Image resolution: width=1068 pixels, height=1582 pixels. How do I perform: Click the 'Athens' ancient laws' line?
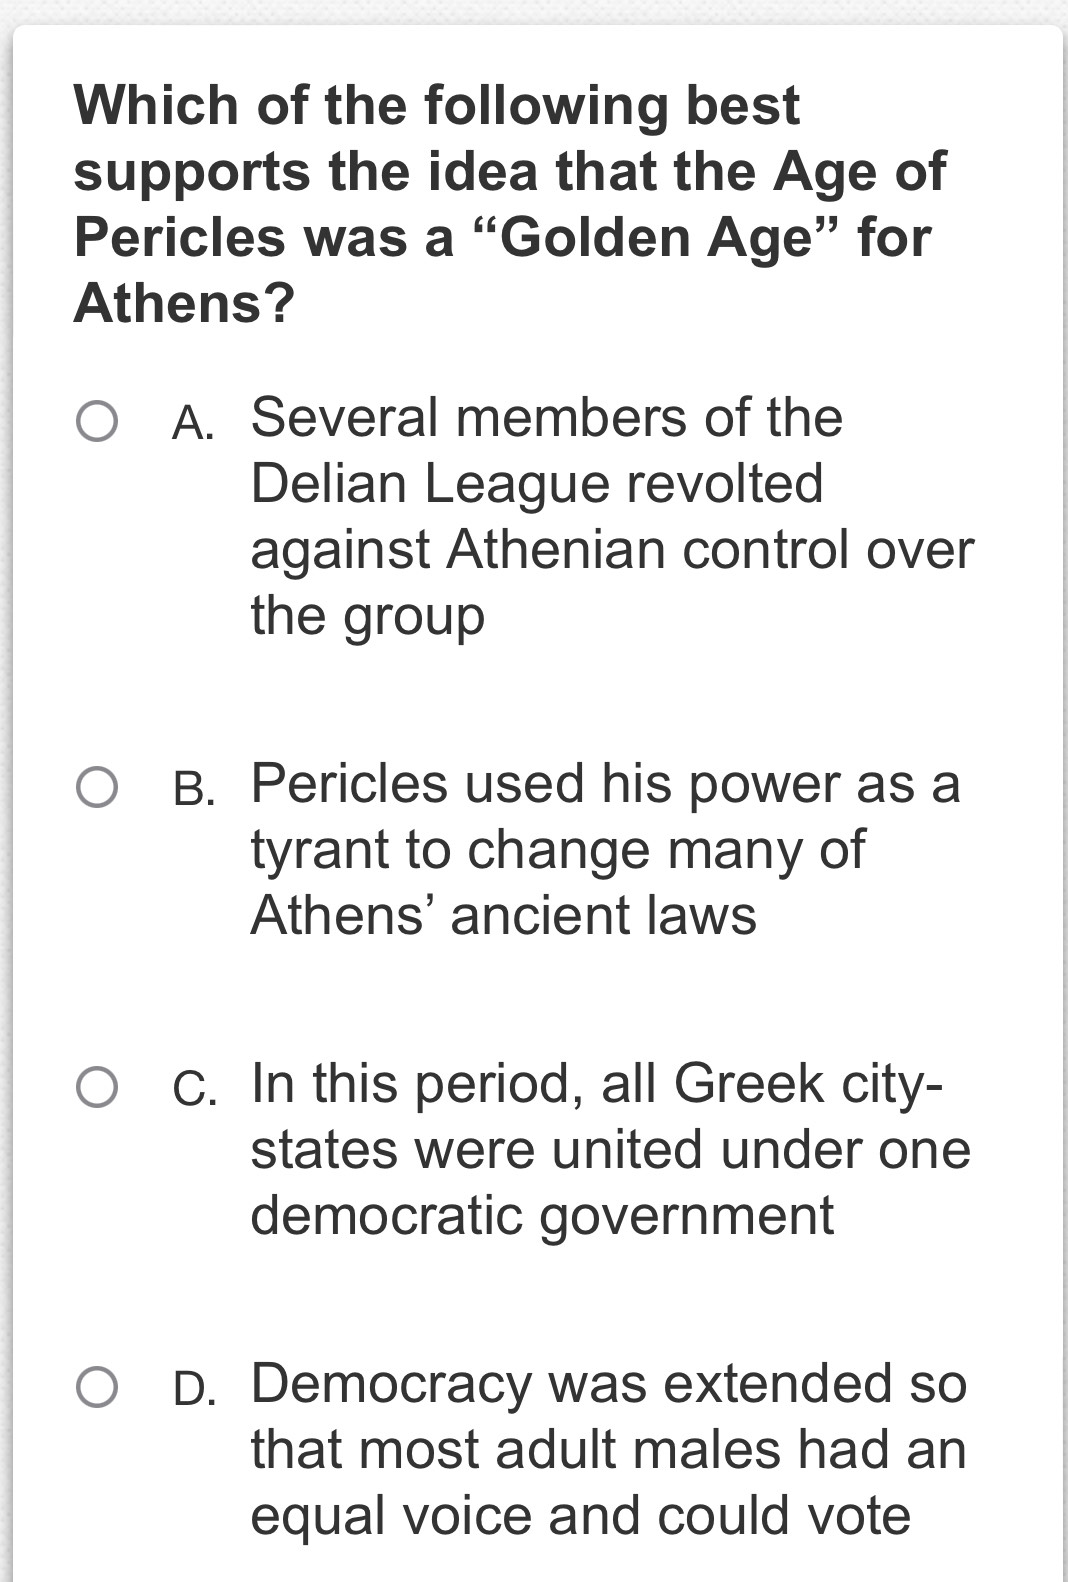pyautogui.click(x=503, y=915)
